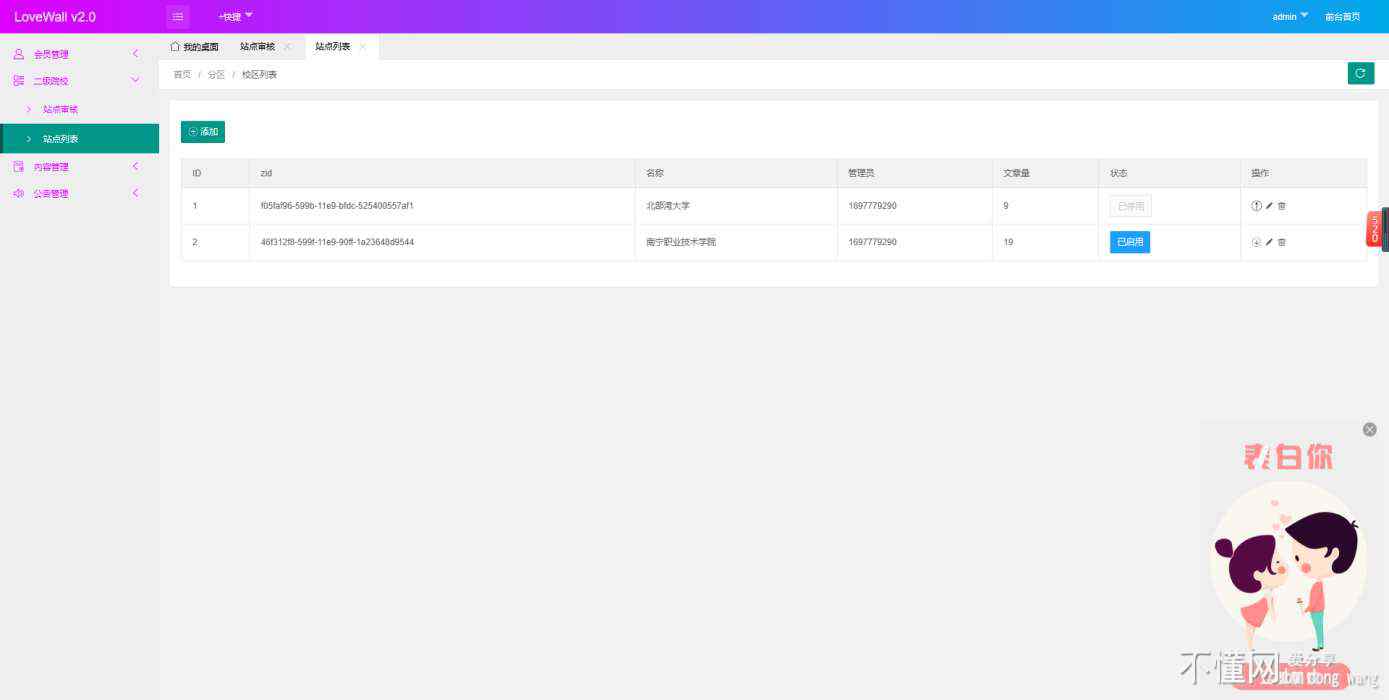Edit the 南宁职业技术学院 row with the pencil icon

coord(1269,242)
